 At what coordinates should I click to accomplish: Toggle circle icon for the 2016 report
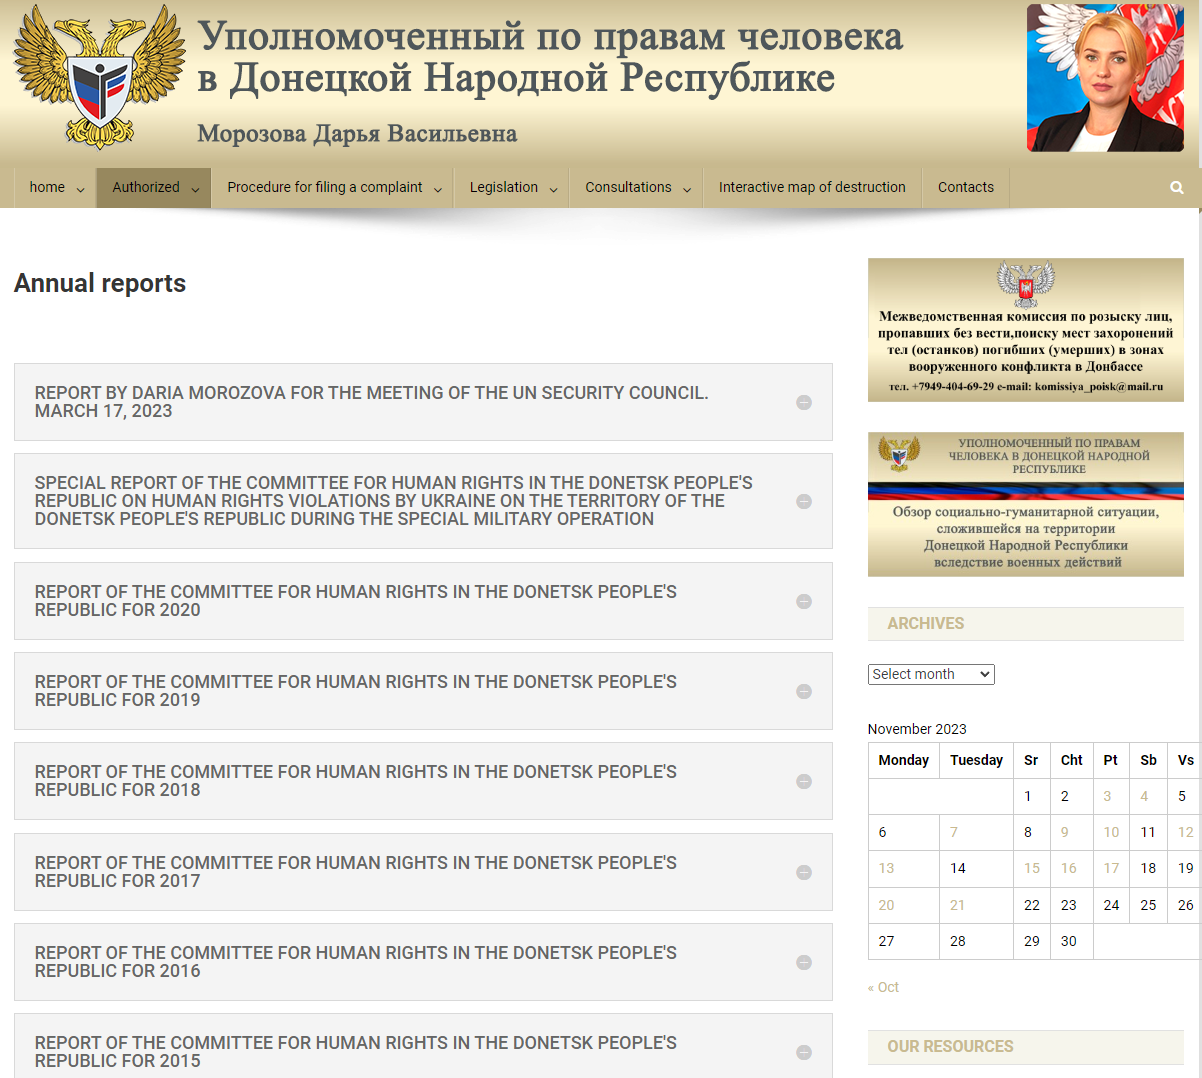(x=803, y=962)
